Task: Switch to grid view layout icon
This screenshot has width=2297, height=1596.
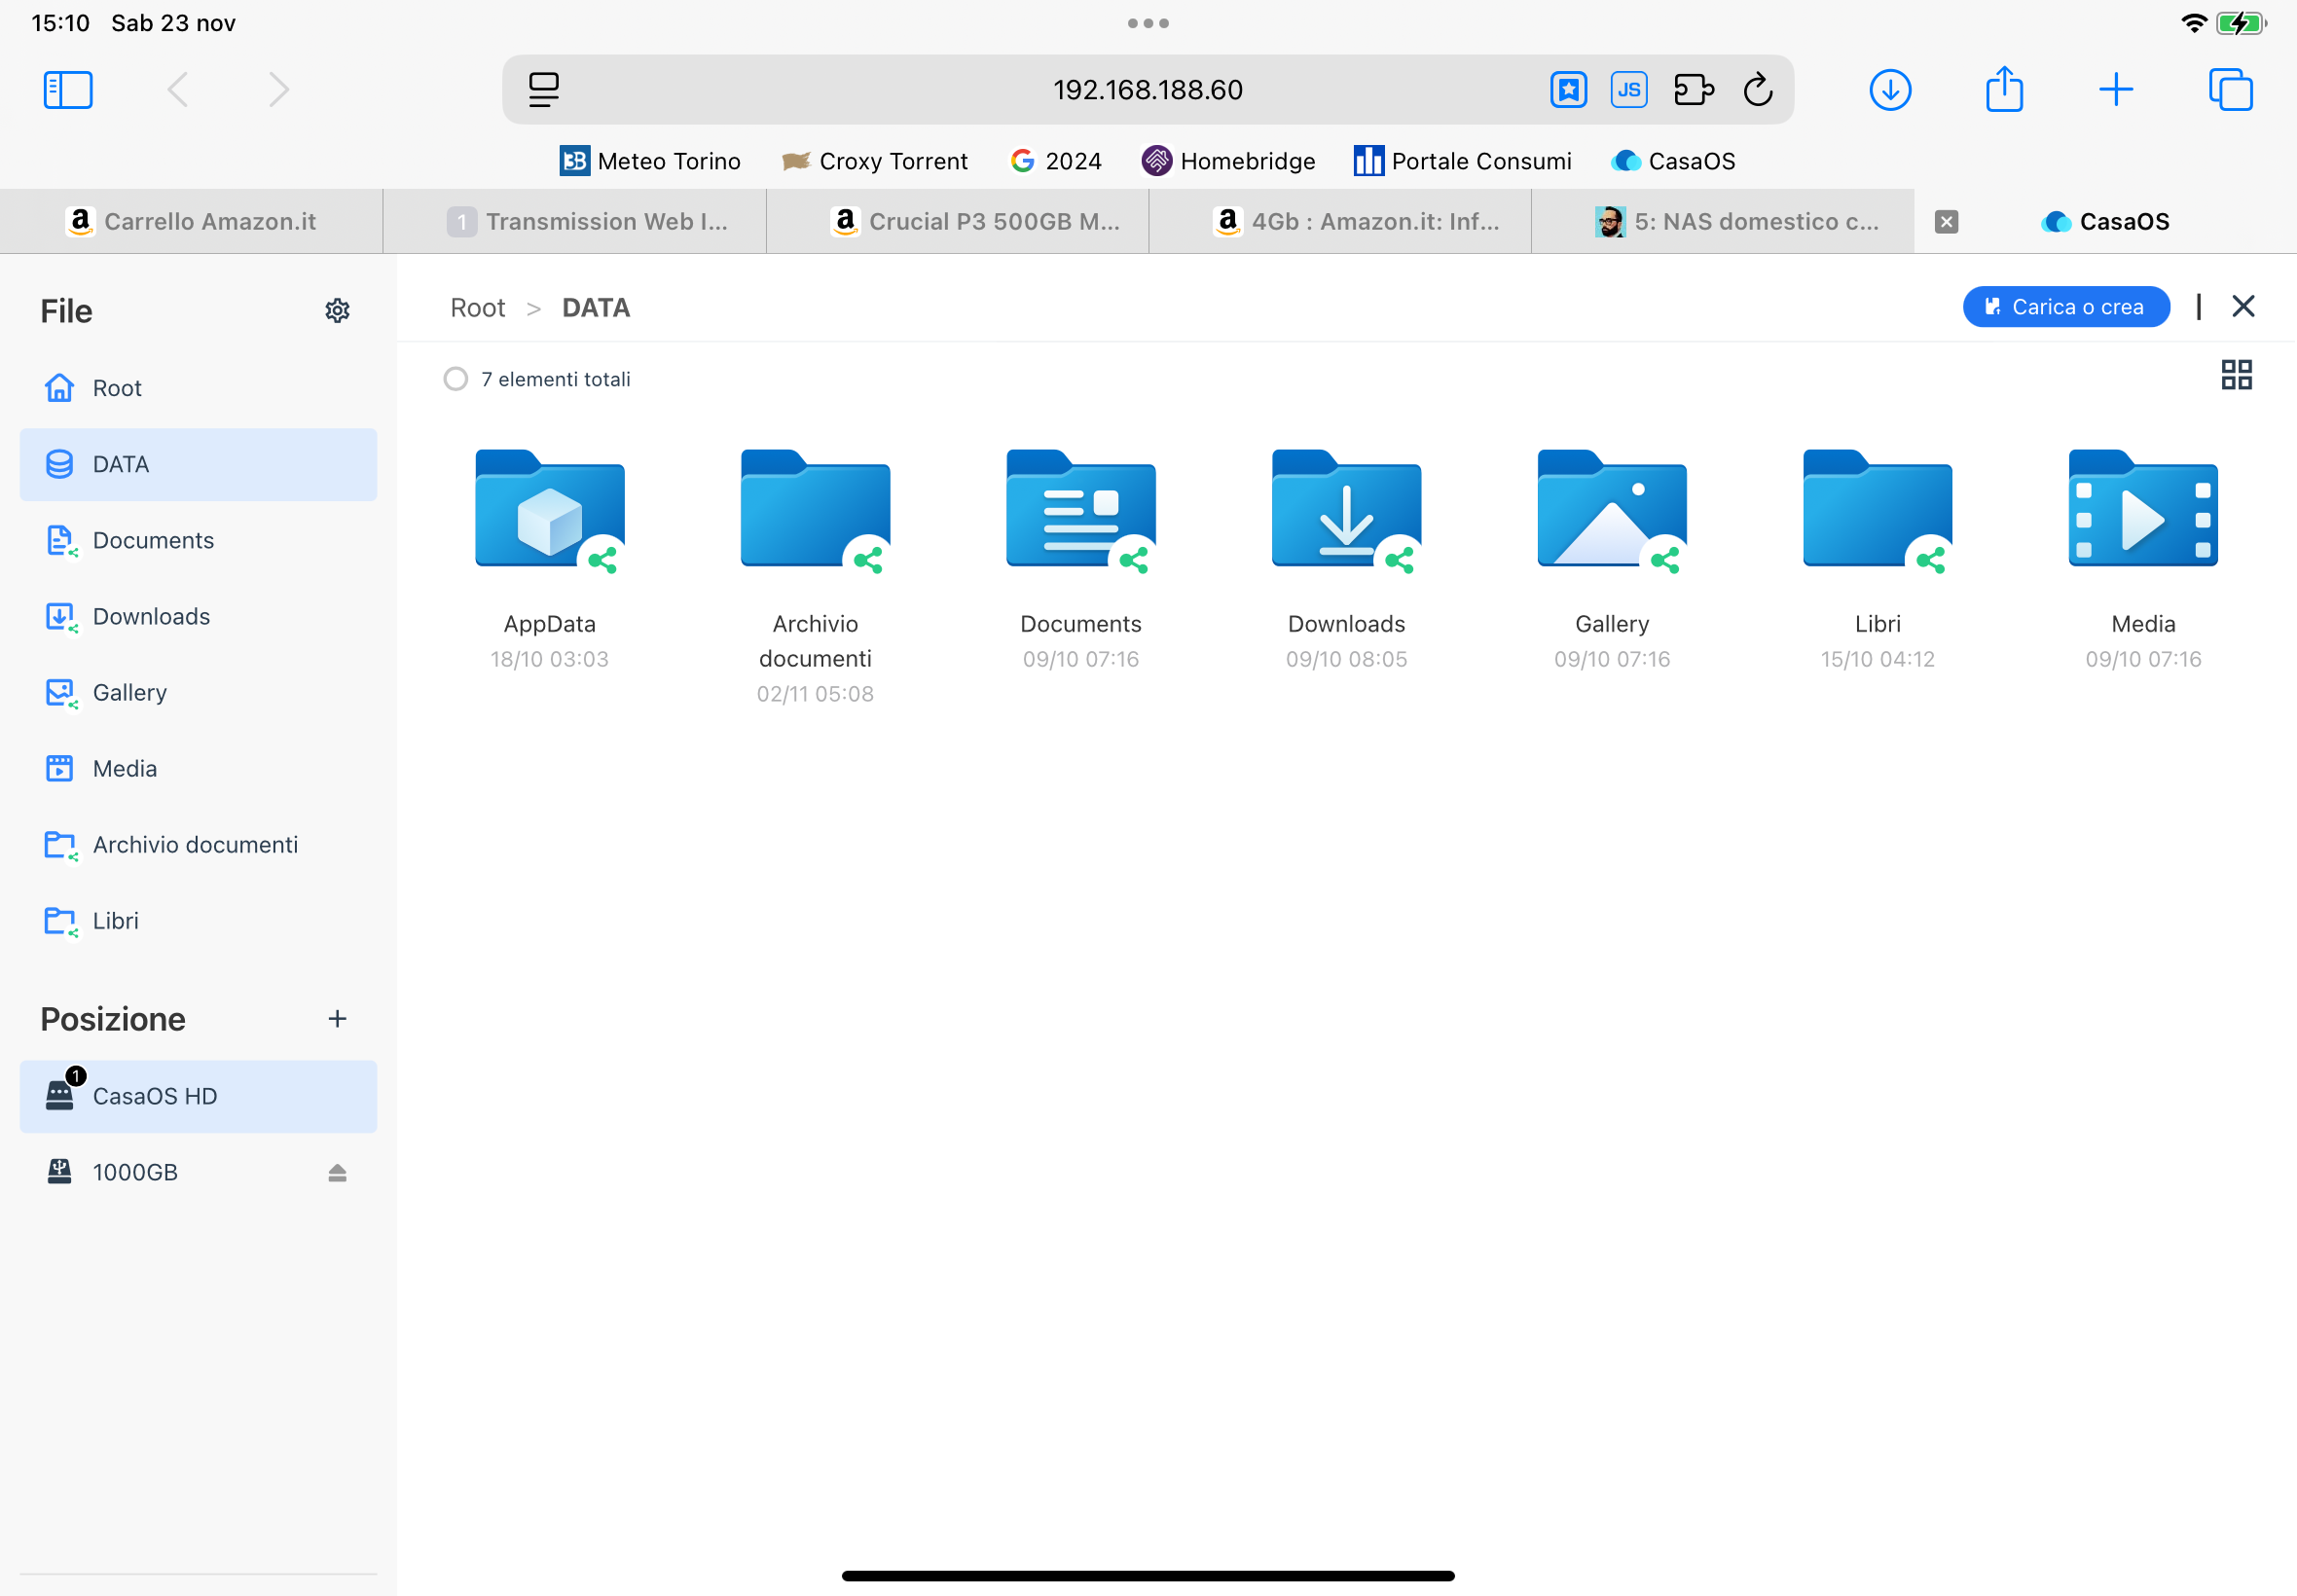Action: click(x=2236, y=375)
